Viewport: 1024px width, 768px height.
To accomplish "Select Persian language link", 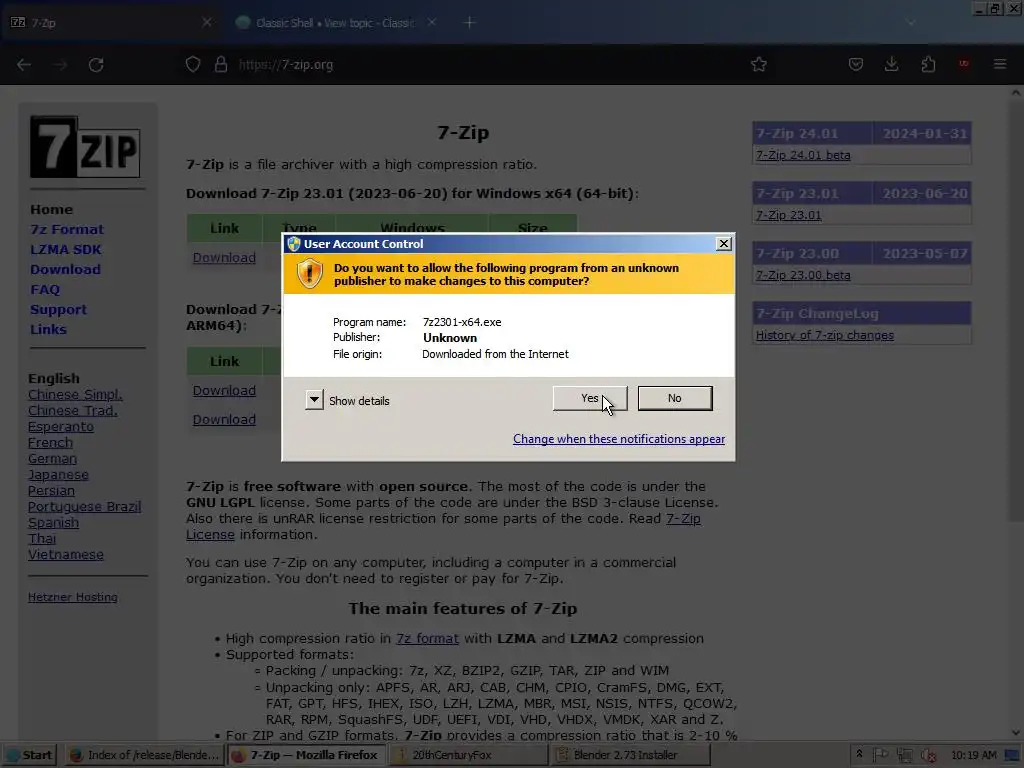I will 52,490.
